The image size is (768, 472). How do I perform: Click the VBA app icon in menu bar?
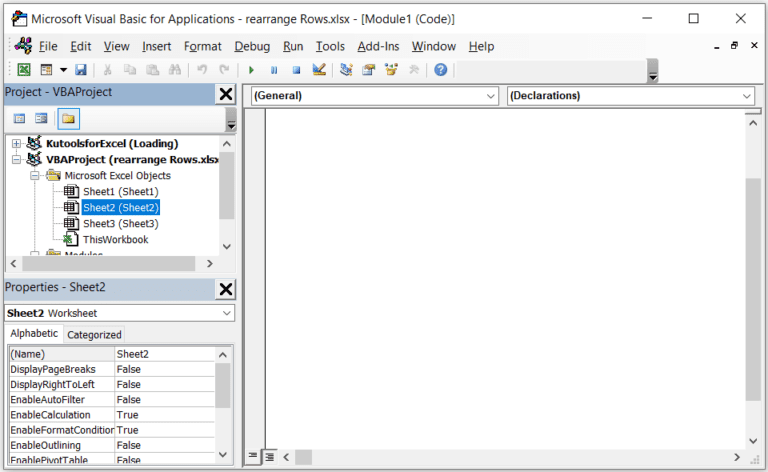(24, 46)
